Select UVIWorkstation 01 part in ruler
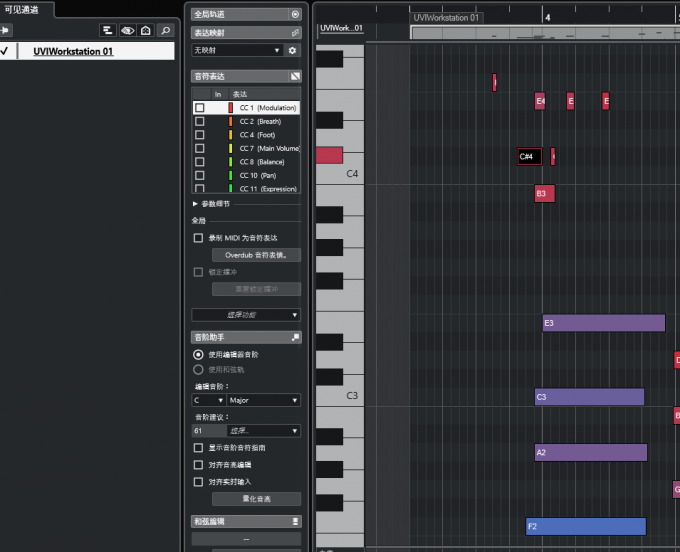 click(446, 18)
